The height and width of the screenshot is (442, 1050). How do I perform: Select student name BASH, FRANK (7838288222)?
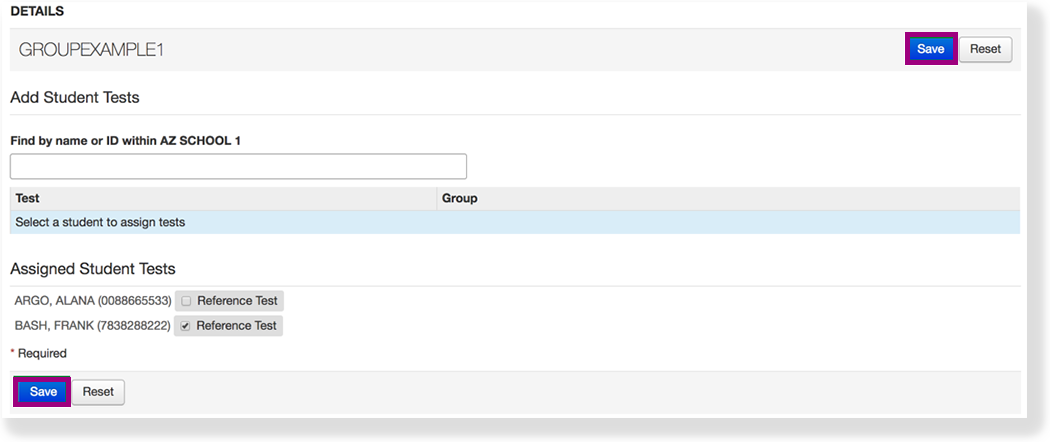tap(92, 326)
